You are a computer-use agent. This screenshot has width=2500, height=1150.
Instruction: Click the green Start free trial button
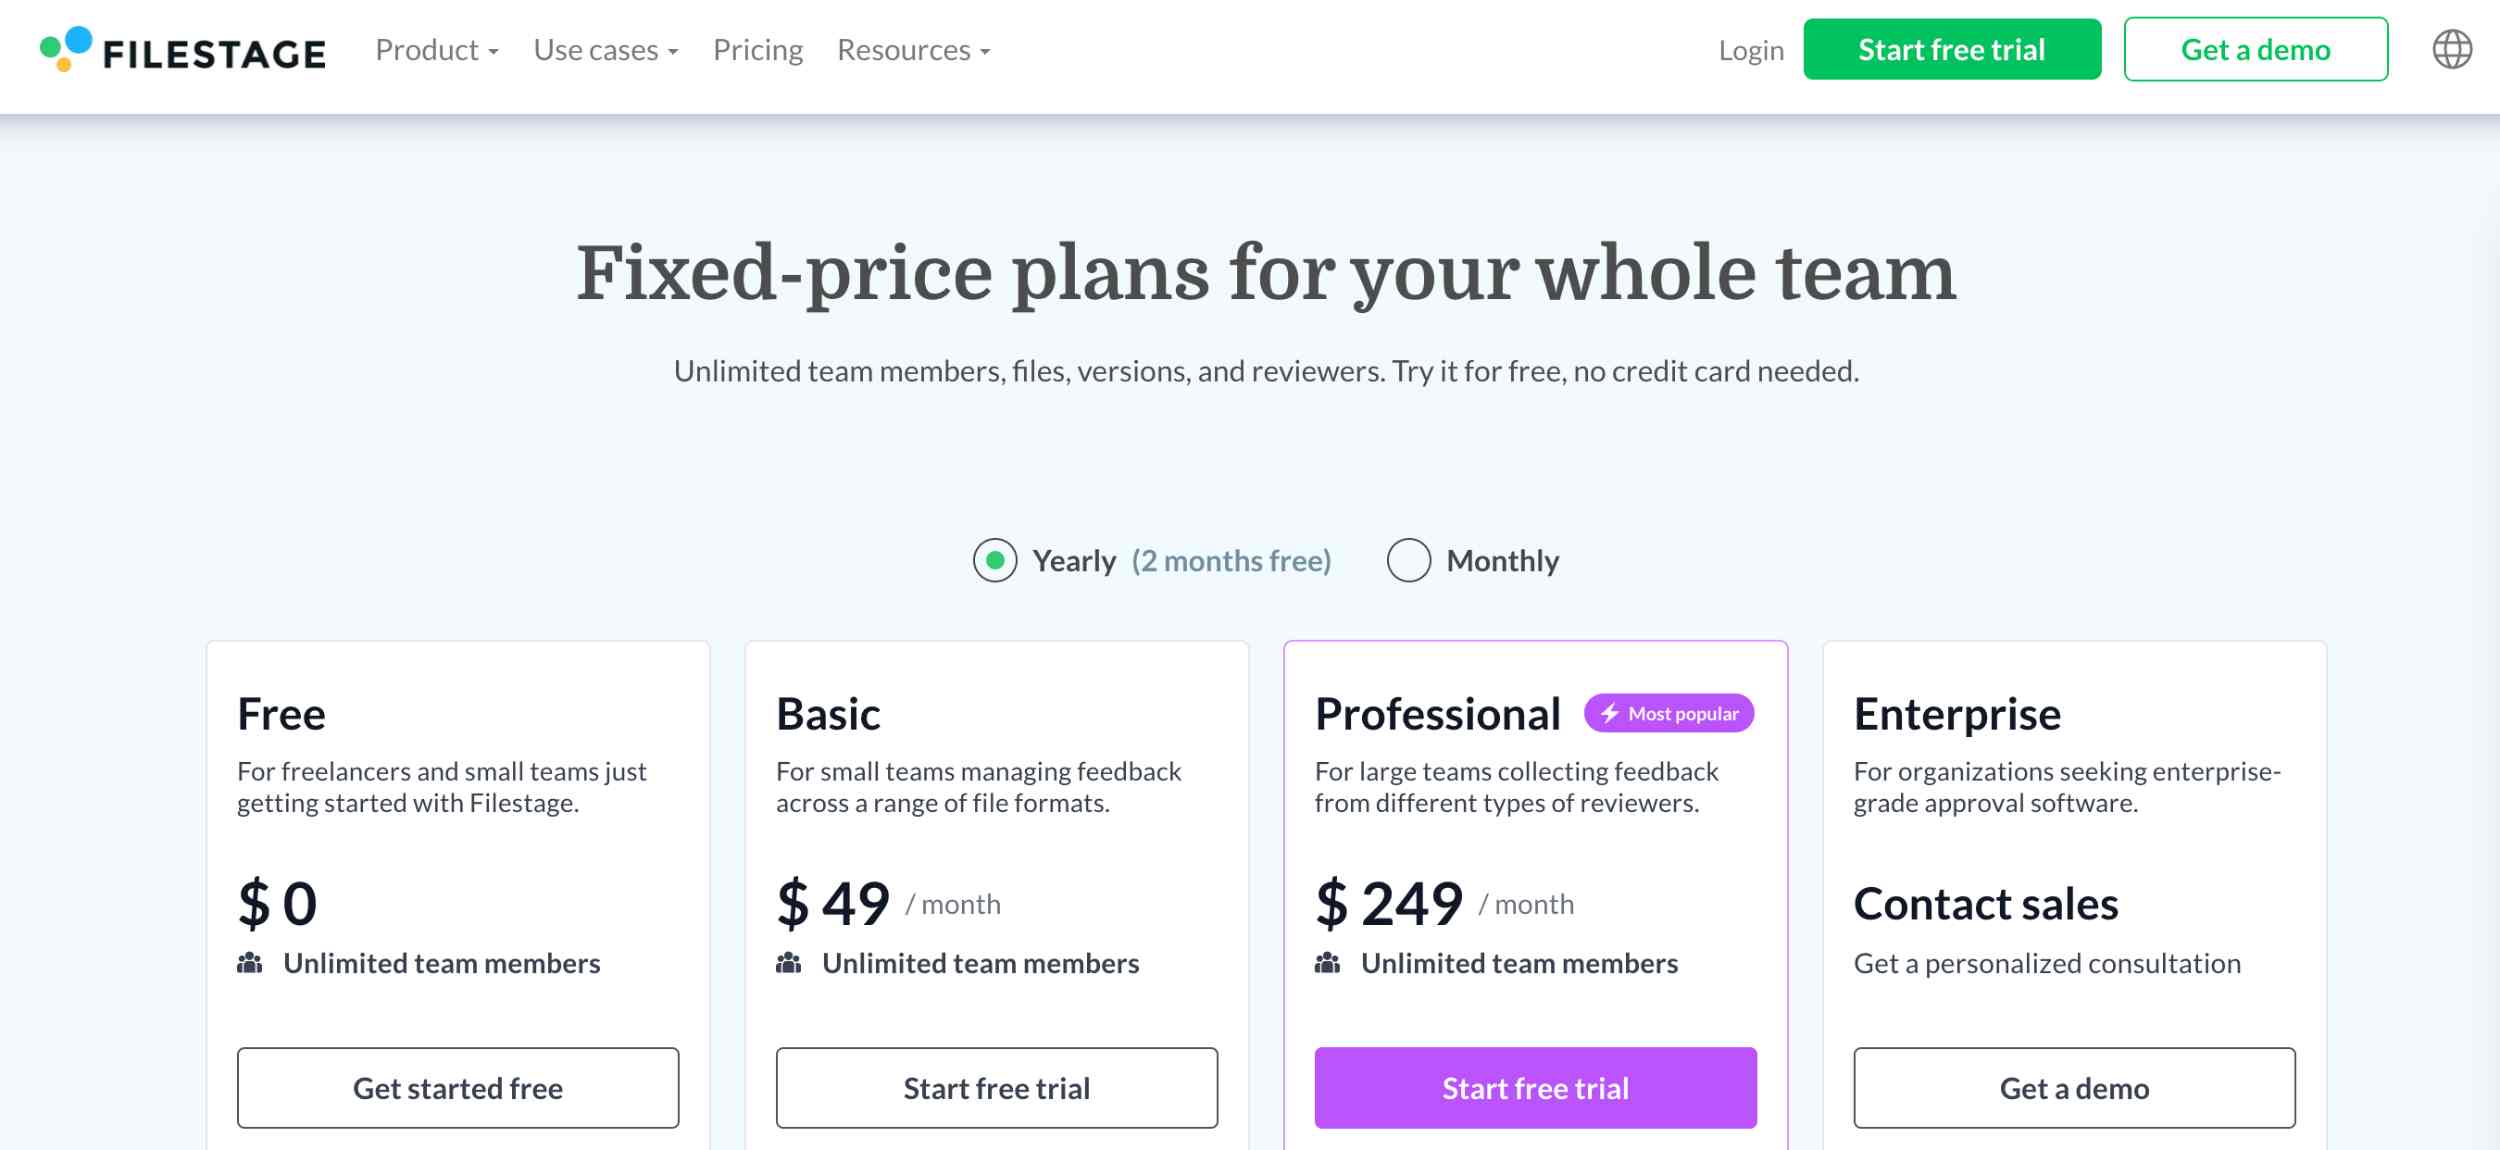1952,49
